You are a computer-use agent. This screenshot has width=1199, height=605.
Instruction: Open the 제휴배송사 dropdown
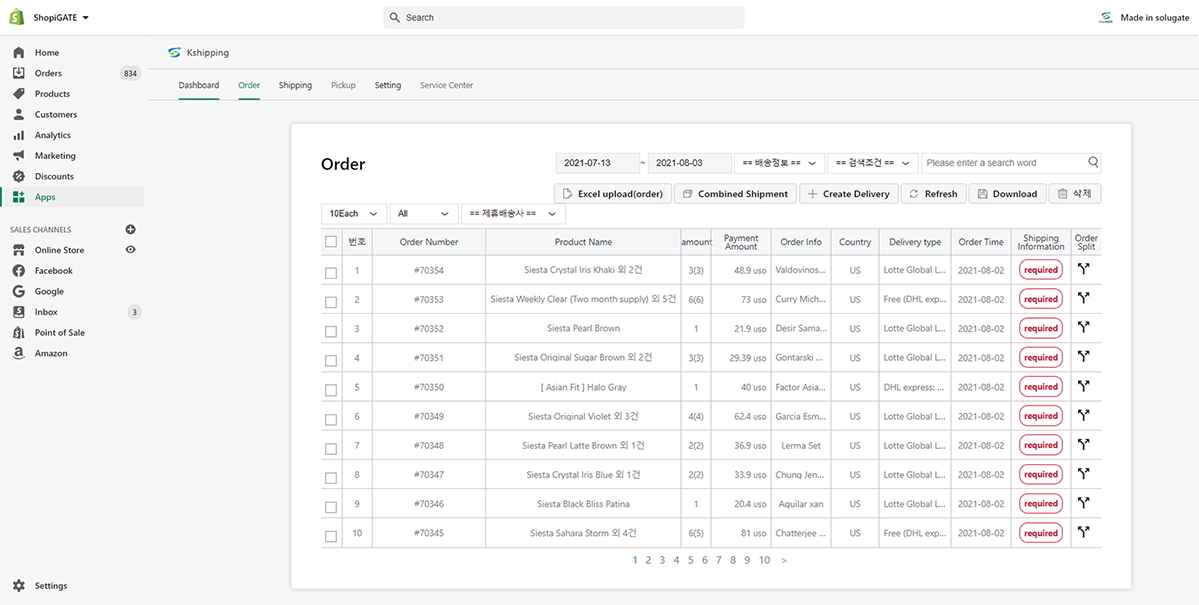[513, 213]
